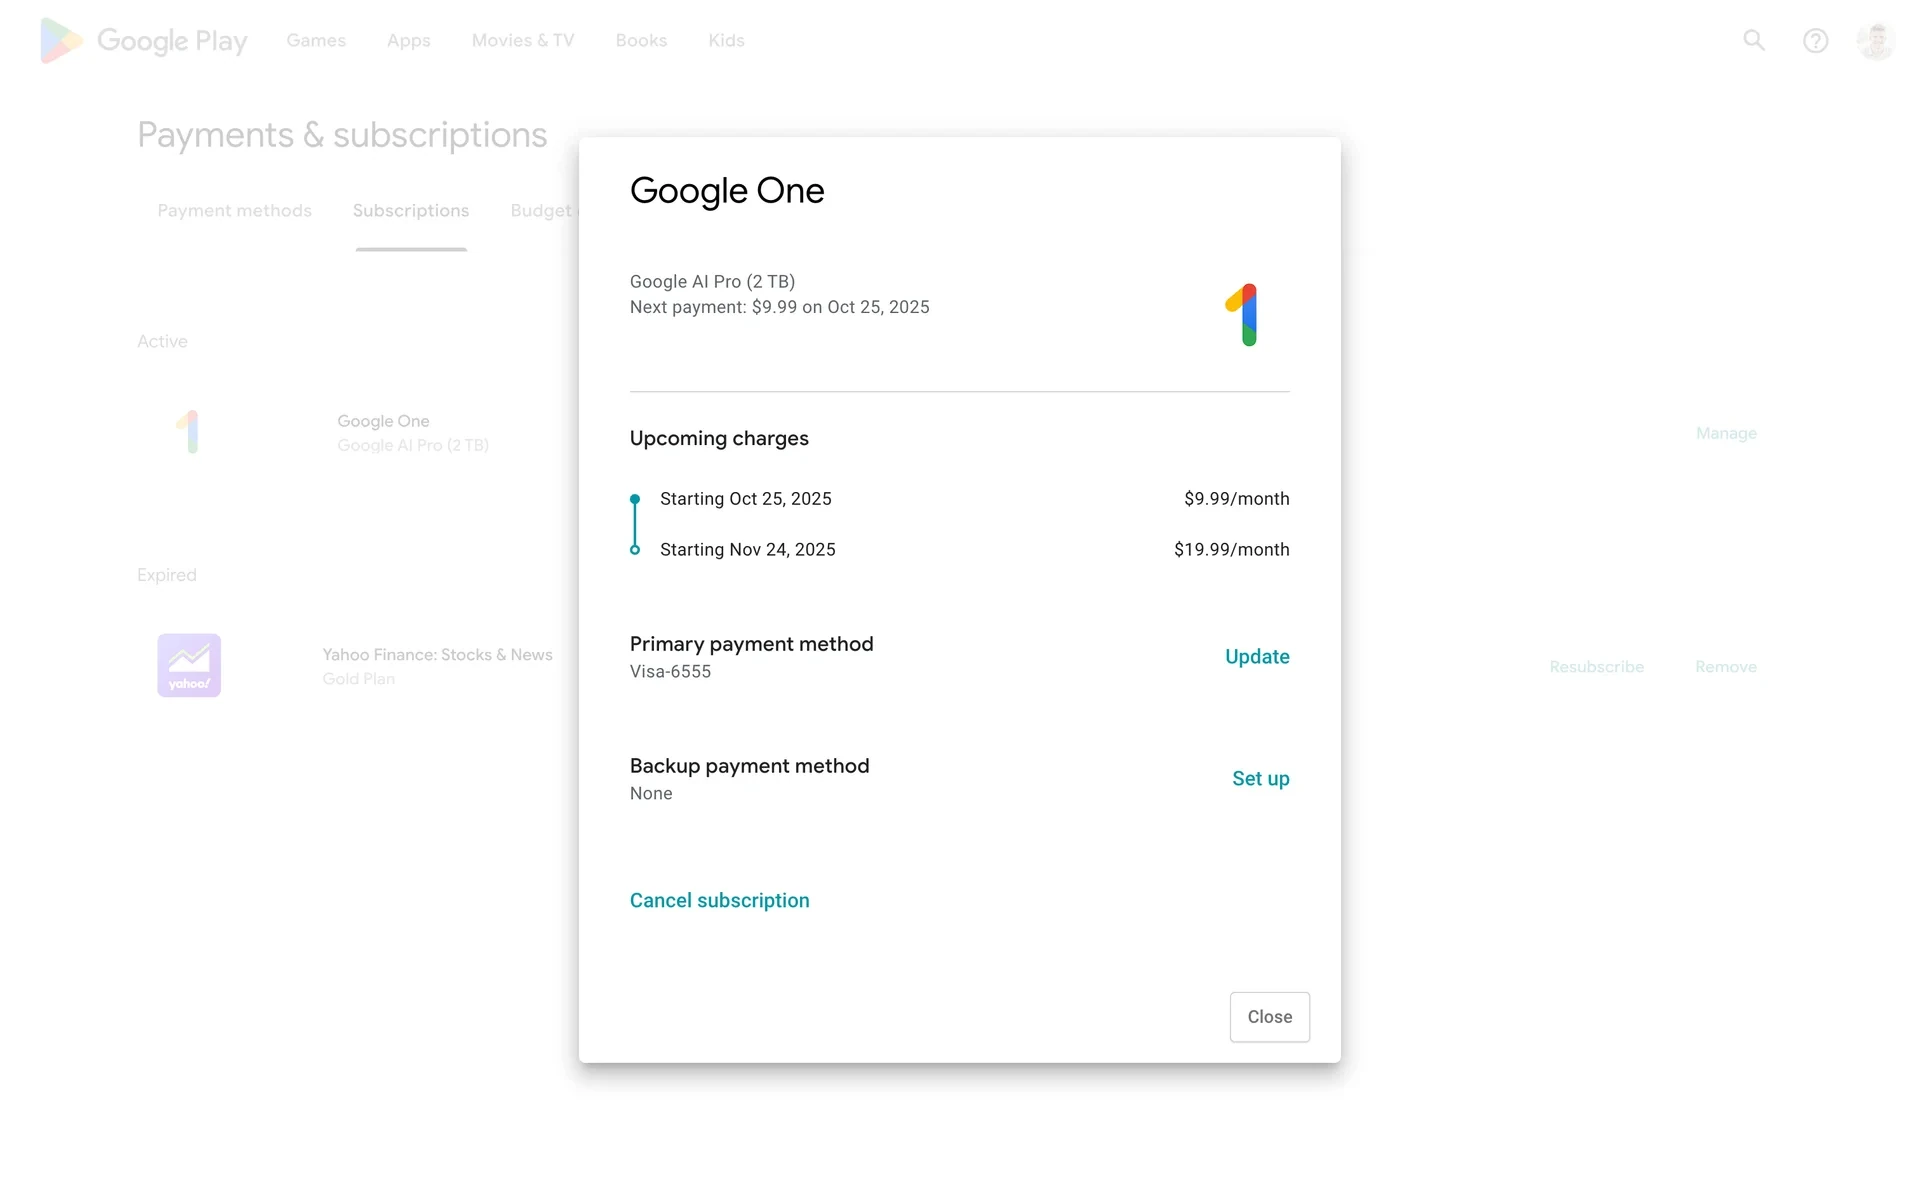This screenshot has height=1200, width=1920.
Task: Open the Kids menu item
Action: click(x=726, y=41)
